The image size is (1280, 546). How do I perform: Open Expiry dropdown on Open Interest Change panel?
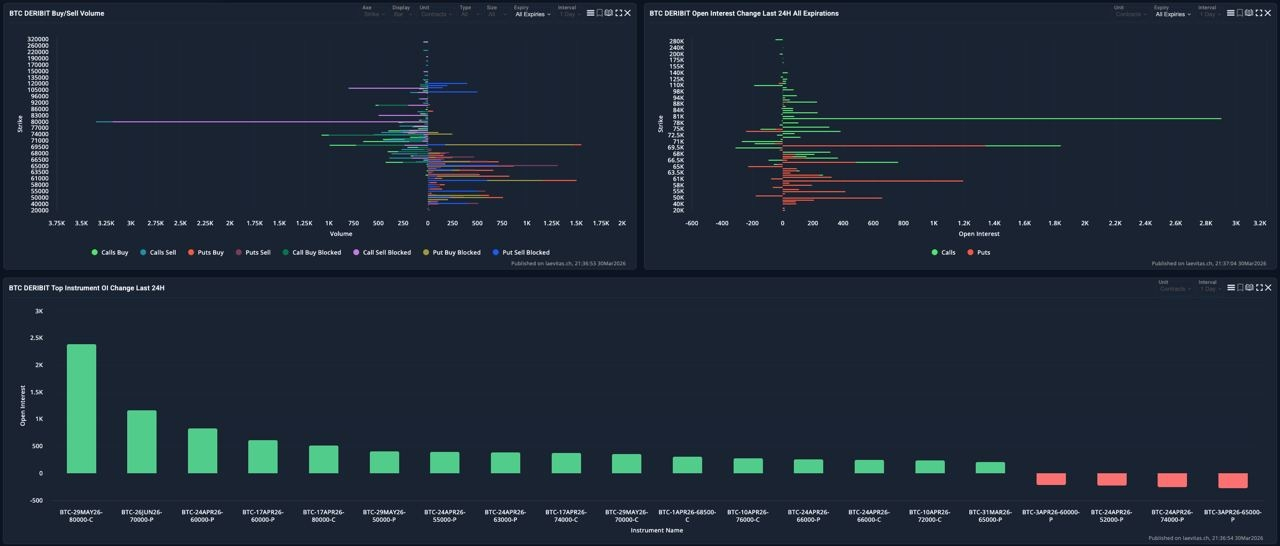[x=1172, y=14]
